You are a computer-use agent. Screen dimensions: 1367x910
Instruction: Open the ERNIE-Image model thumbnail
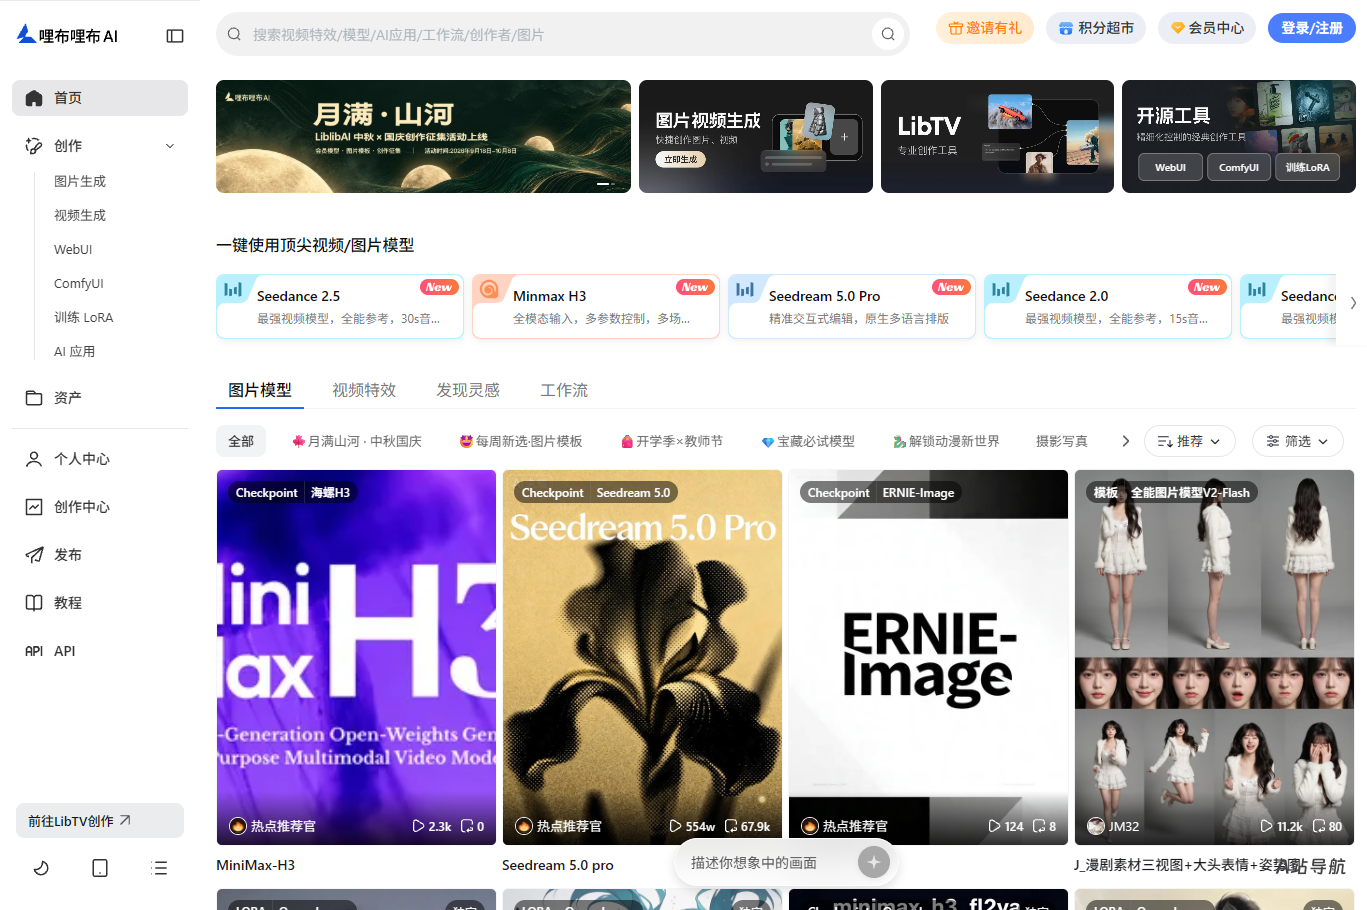(928, 657)
